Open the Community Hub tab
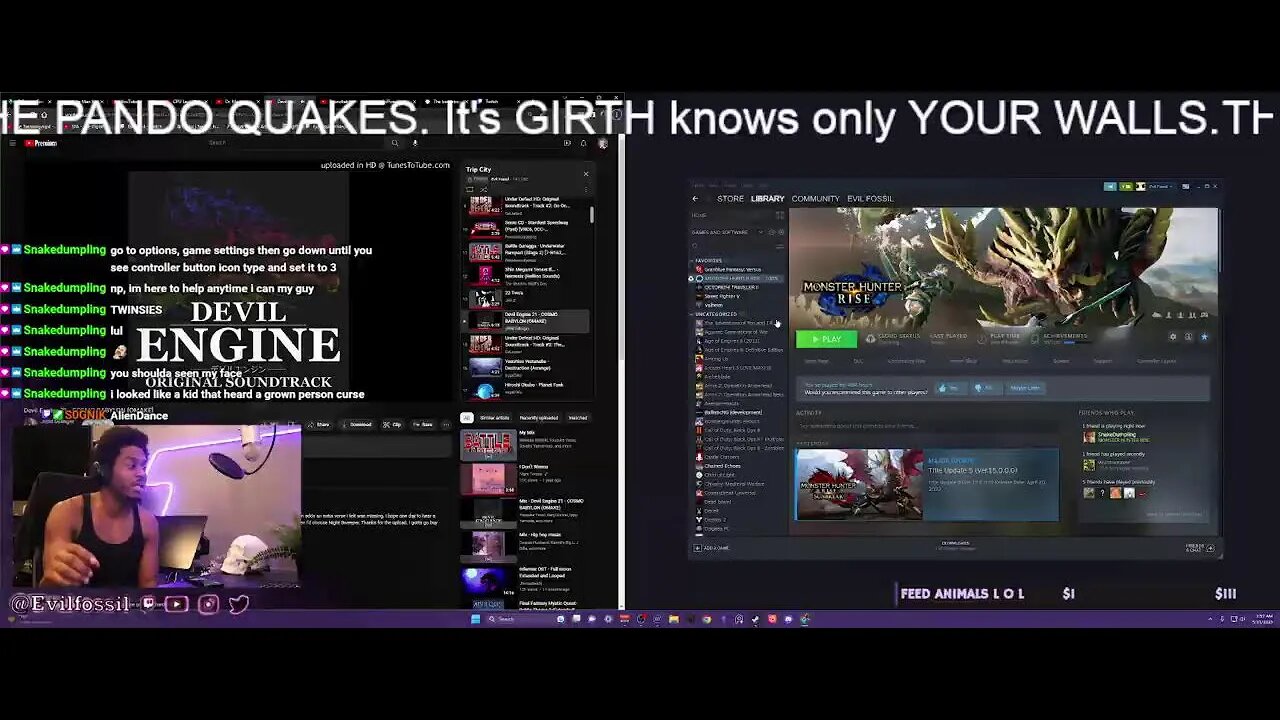 click(906, 361)
